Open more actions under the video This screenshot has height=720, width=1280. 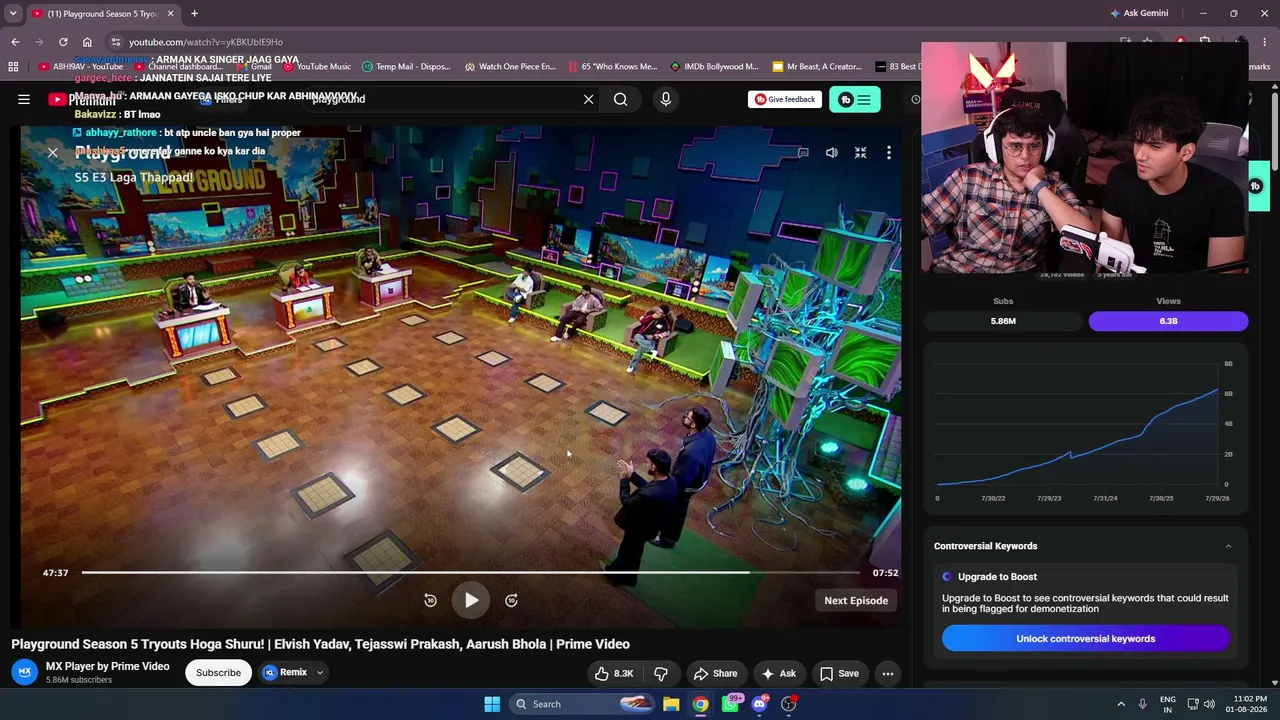point(888,673)
